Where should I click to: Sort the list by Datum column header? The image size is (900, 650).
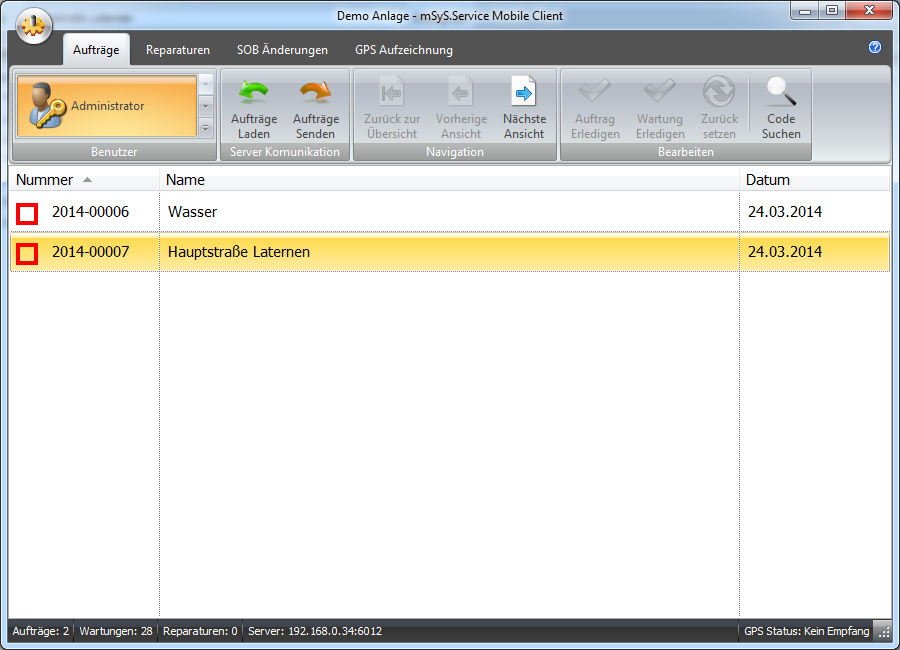point(768,180)
